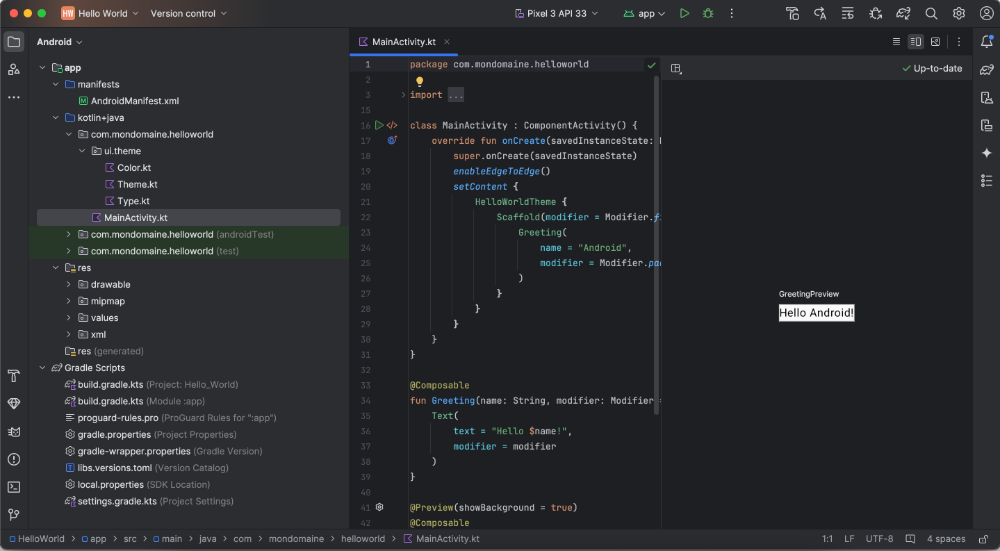Open the Git version control tool window
This screenshot has width=1000, height=551.
(13, 515)
